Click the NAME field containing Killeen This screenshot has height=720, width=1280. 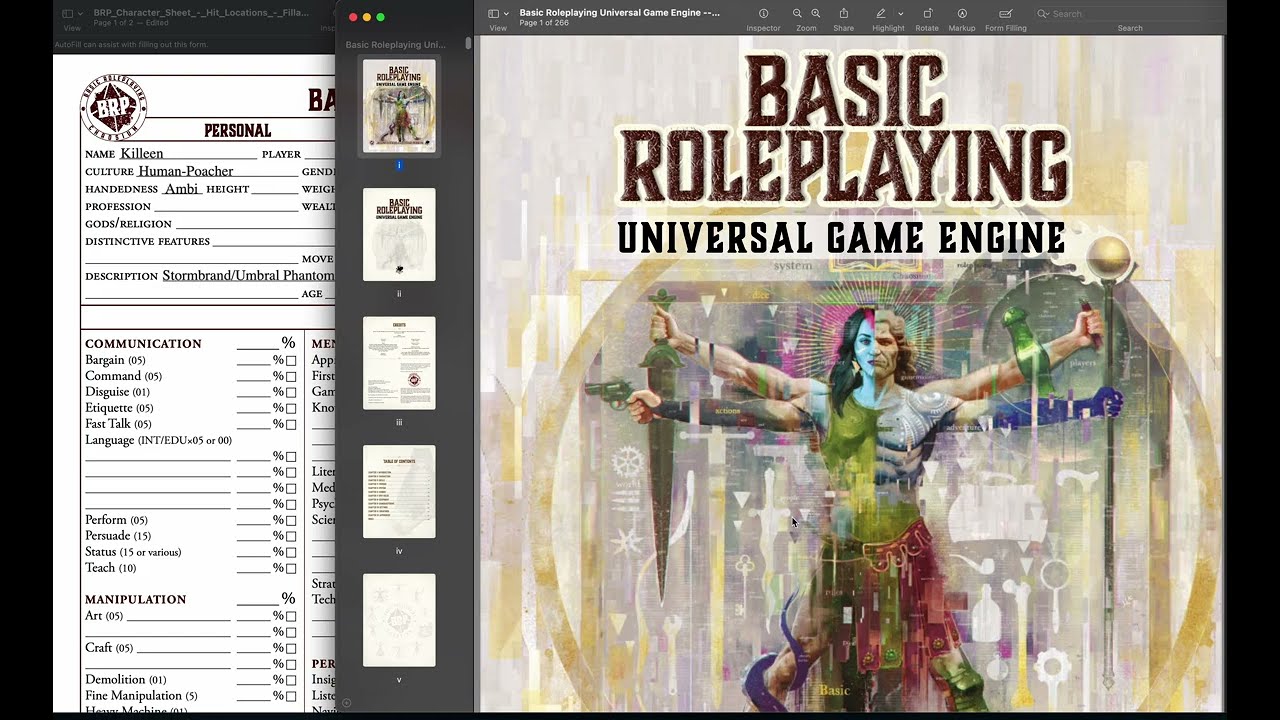click(188, 154)
